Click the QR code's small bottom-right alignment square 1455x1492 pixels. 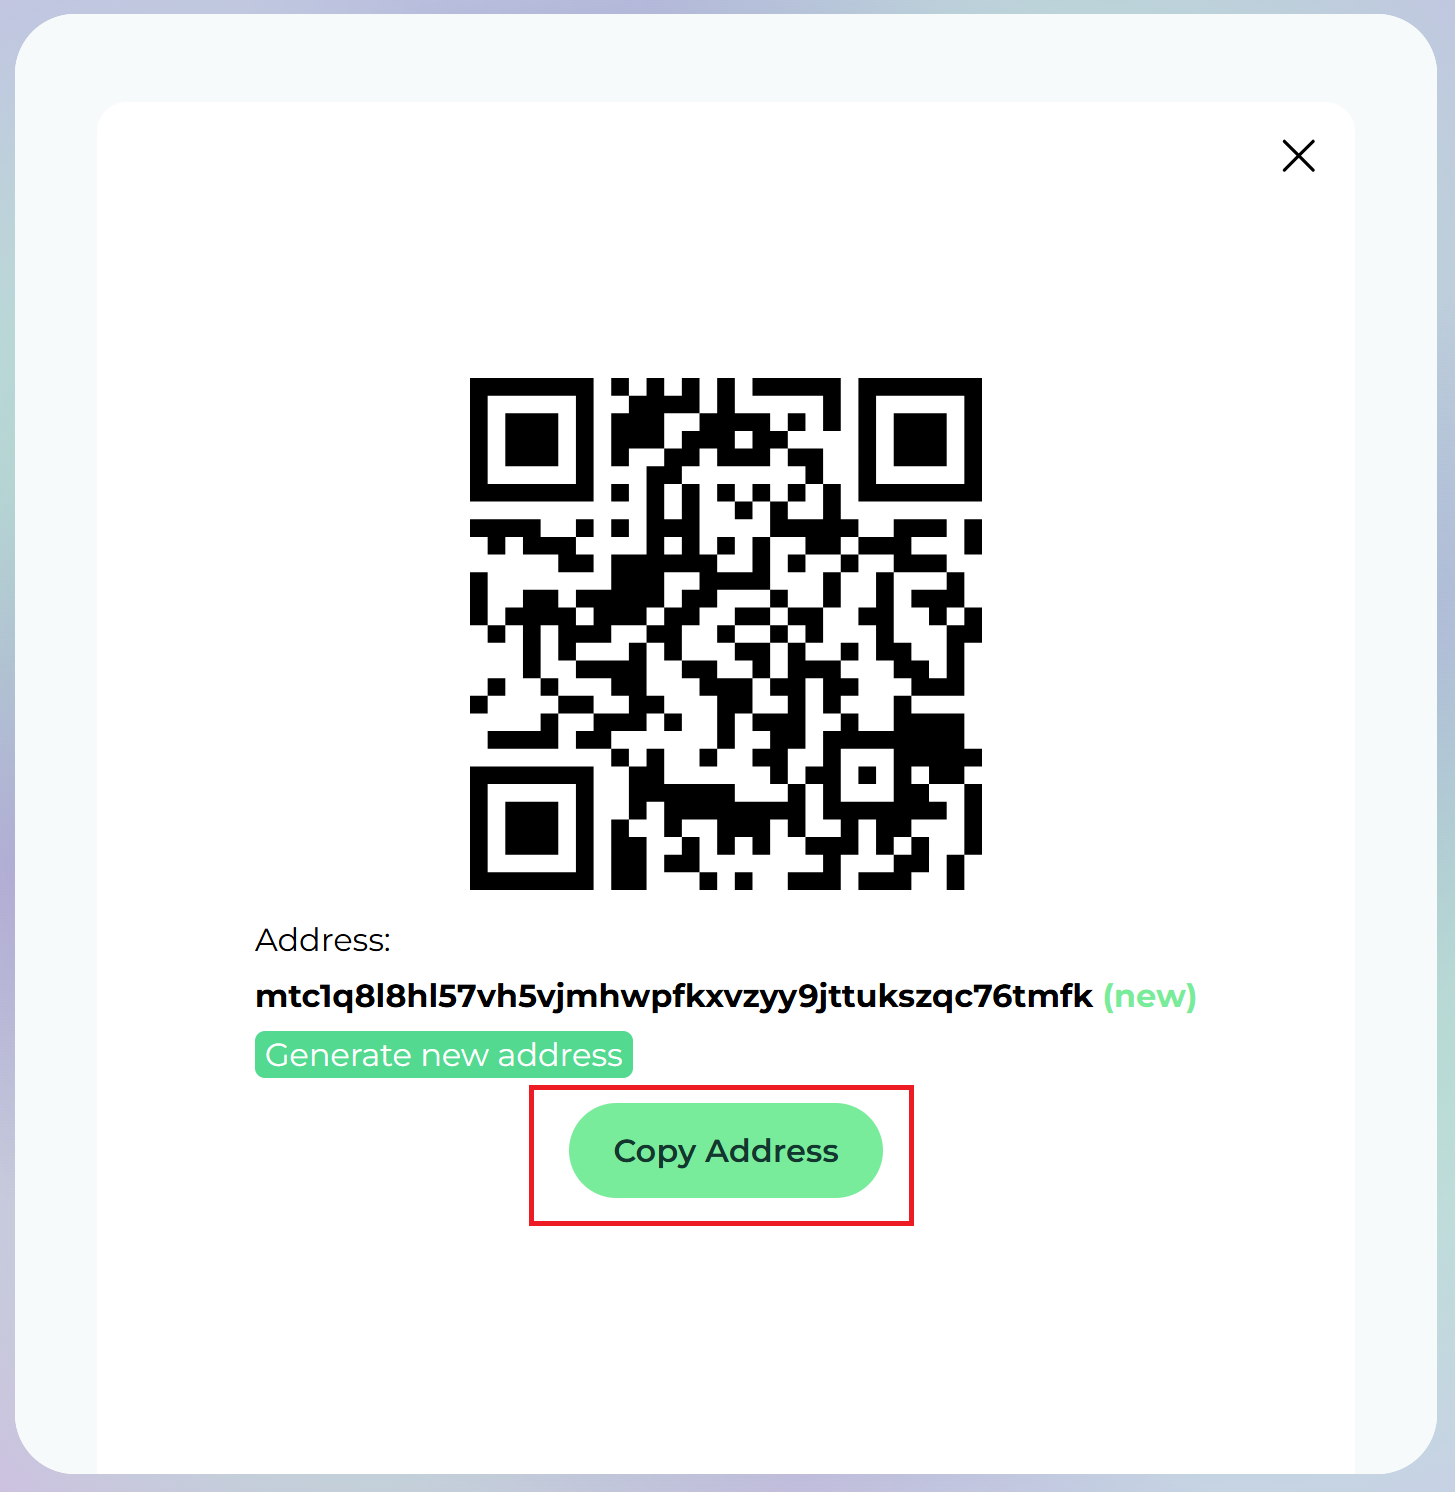click(867, 775)
